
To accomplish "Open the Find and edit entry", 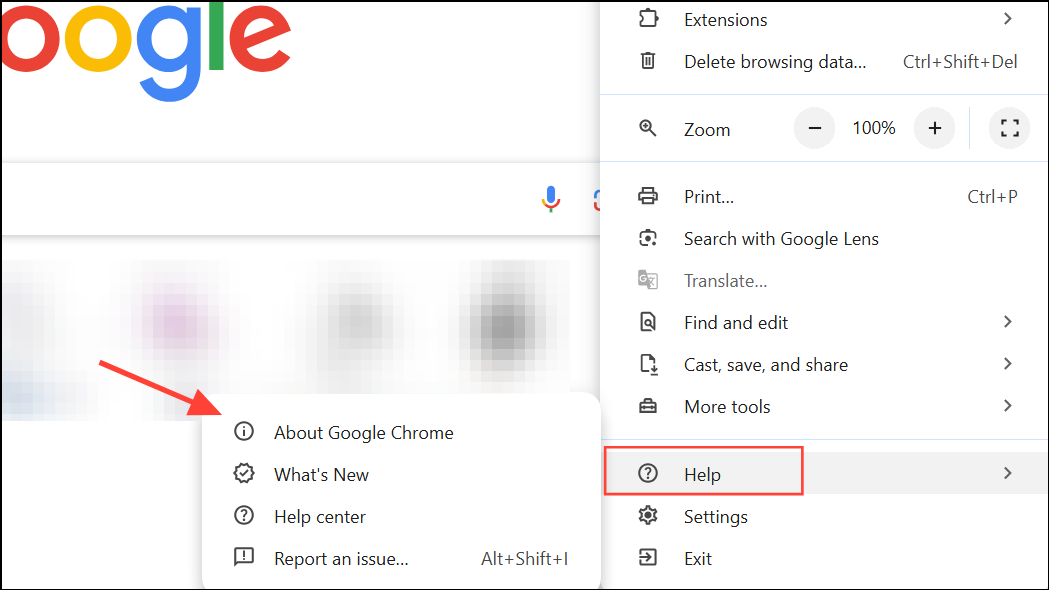I will 825,322.
